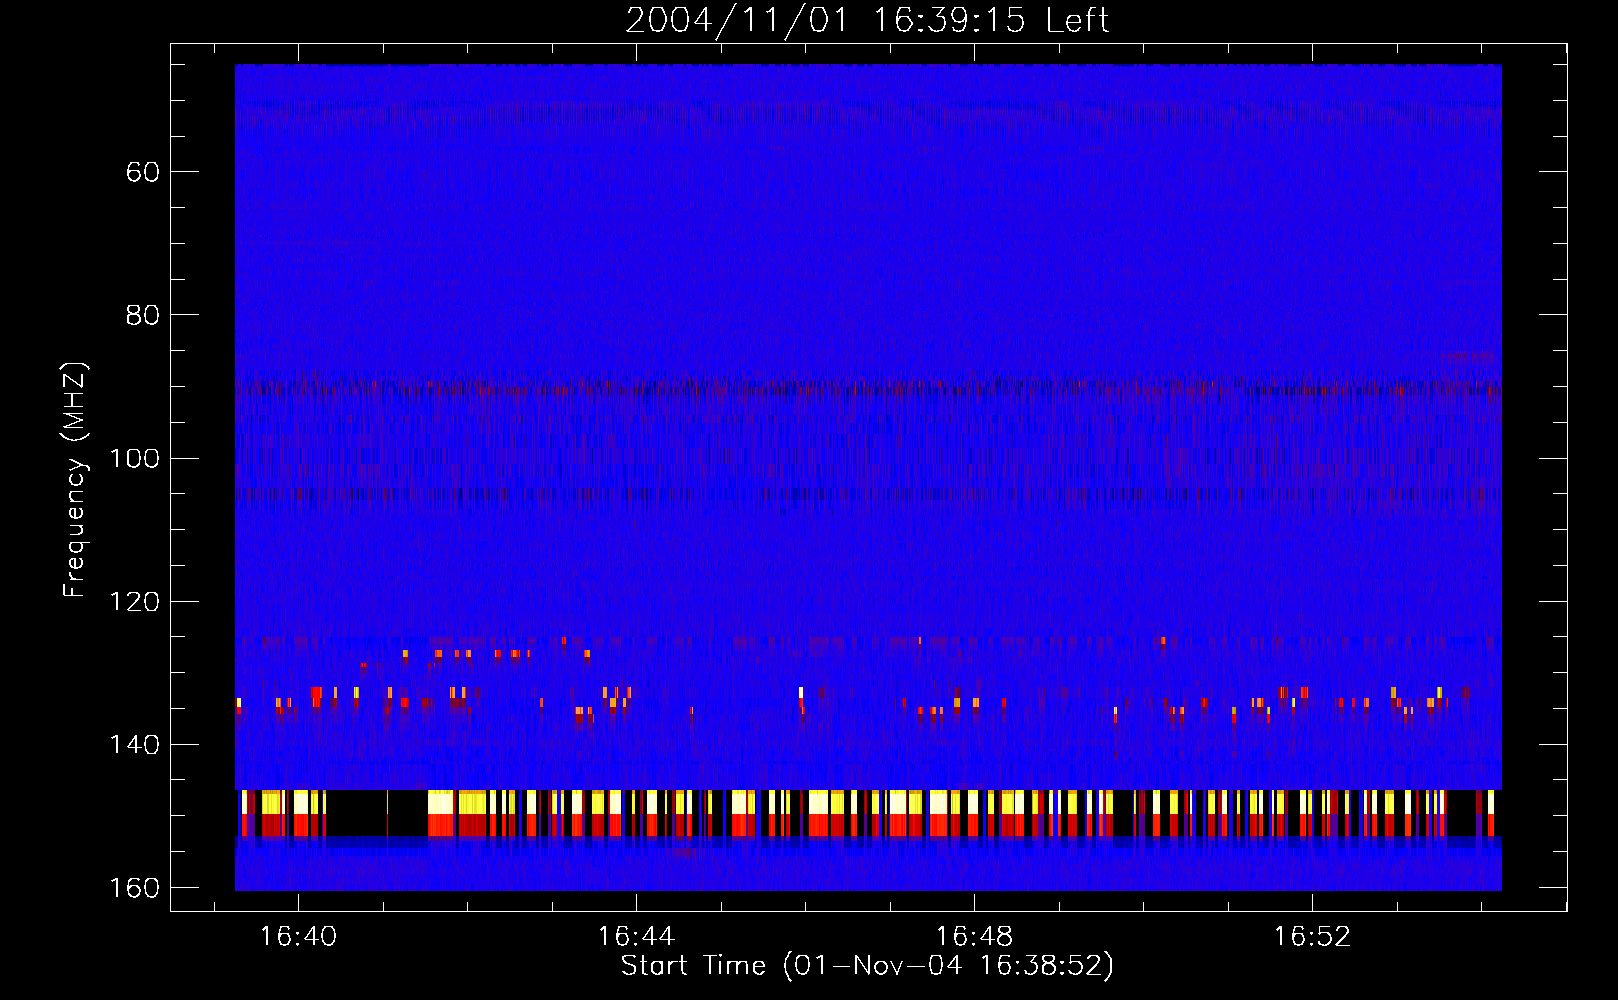
Task: Click the plot title '2004/11/01 16:39:15 Left'
Action: (867, 20)
